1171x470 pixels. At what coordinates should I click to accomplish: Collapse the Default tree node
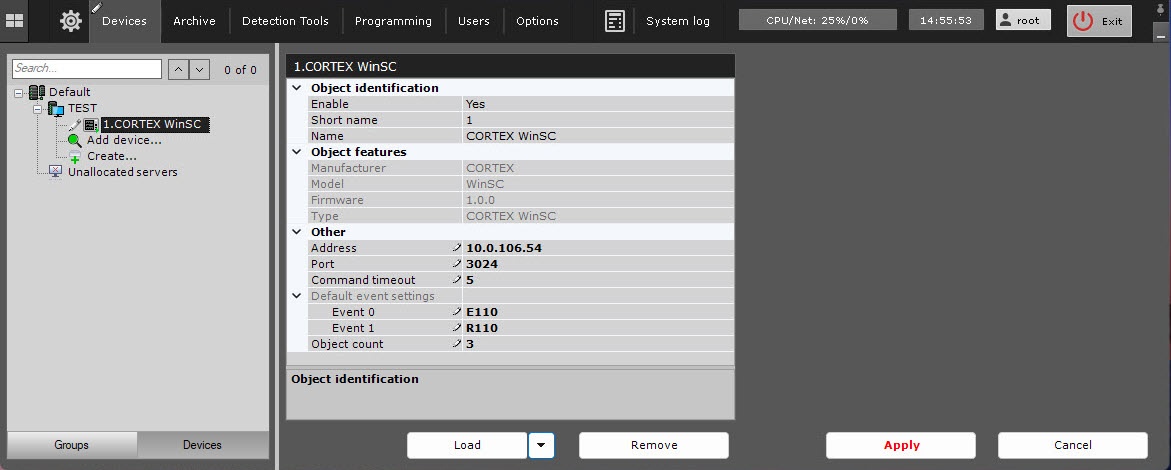coord(20,92)
